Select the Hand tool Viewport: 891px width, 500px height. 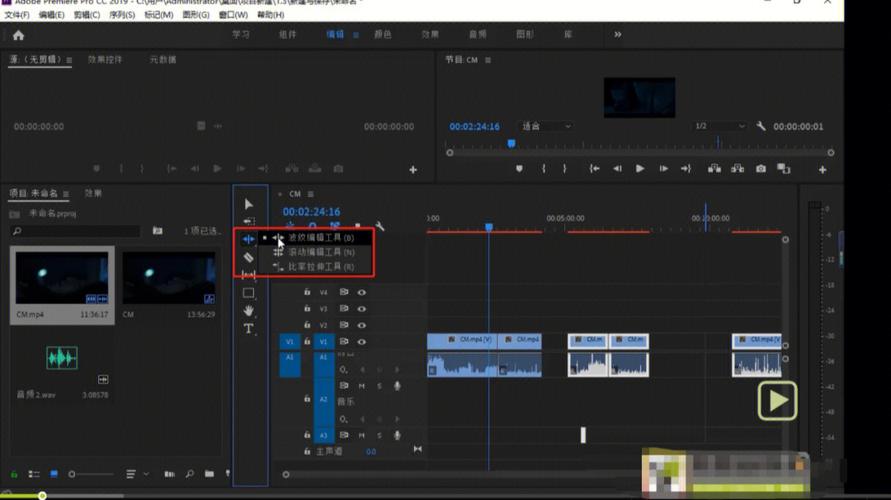(248, 311)
